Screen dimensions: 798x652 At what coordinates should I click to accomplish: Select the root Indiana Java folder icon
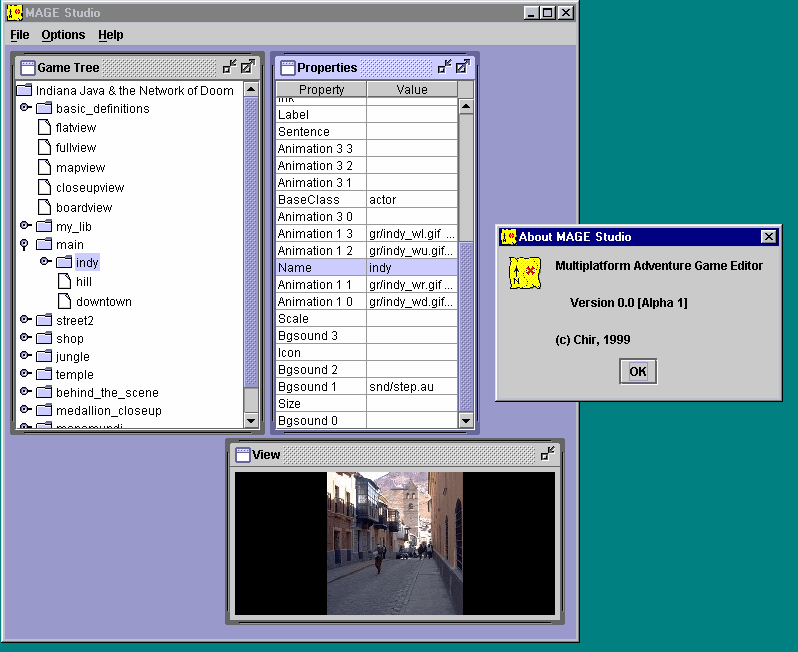click(x=24, y=90)
